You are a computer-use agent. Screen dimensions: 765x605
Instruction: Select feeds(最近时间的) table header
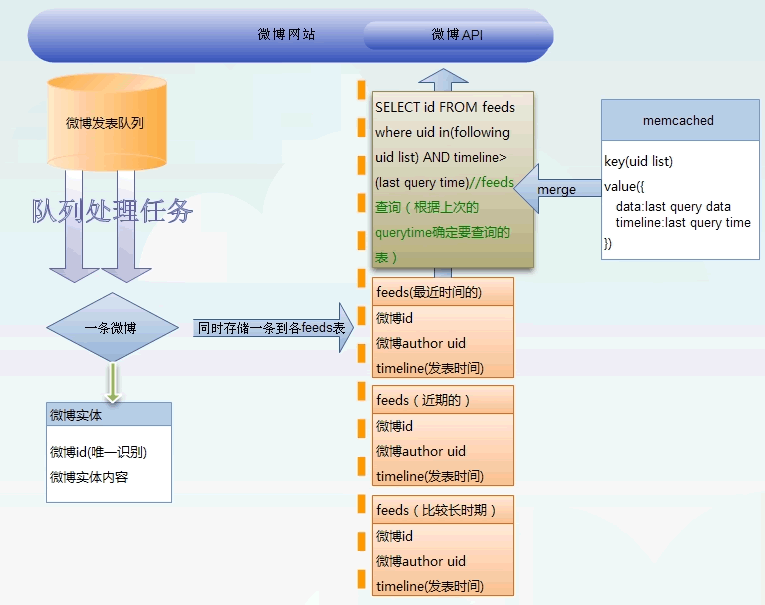click(x=443, y=292)
